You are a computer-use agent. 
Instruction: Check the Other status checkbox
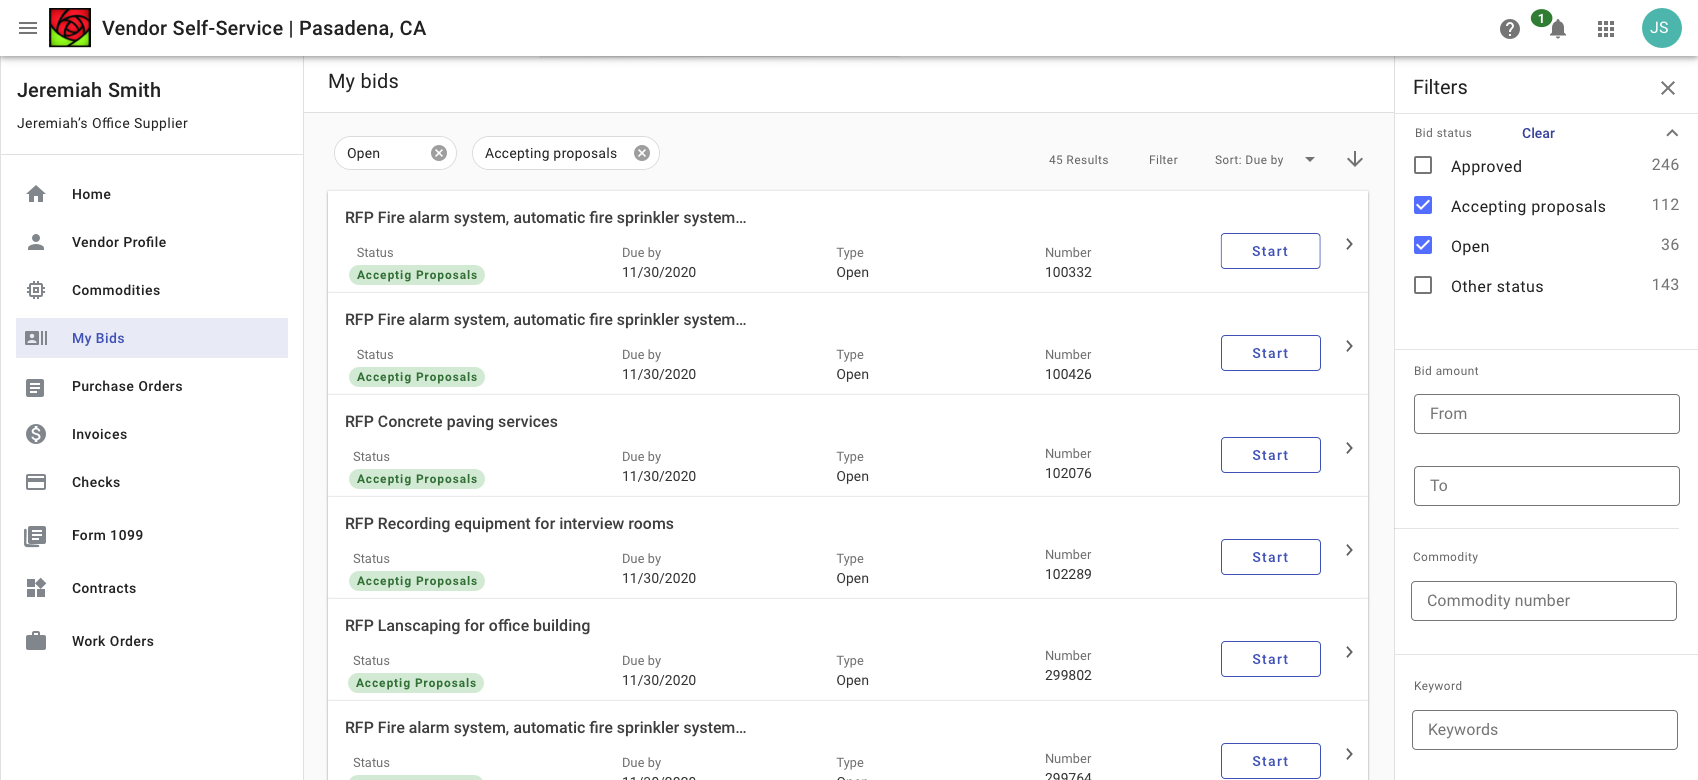pyautogui.click(x=1423, y=285)
